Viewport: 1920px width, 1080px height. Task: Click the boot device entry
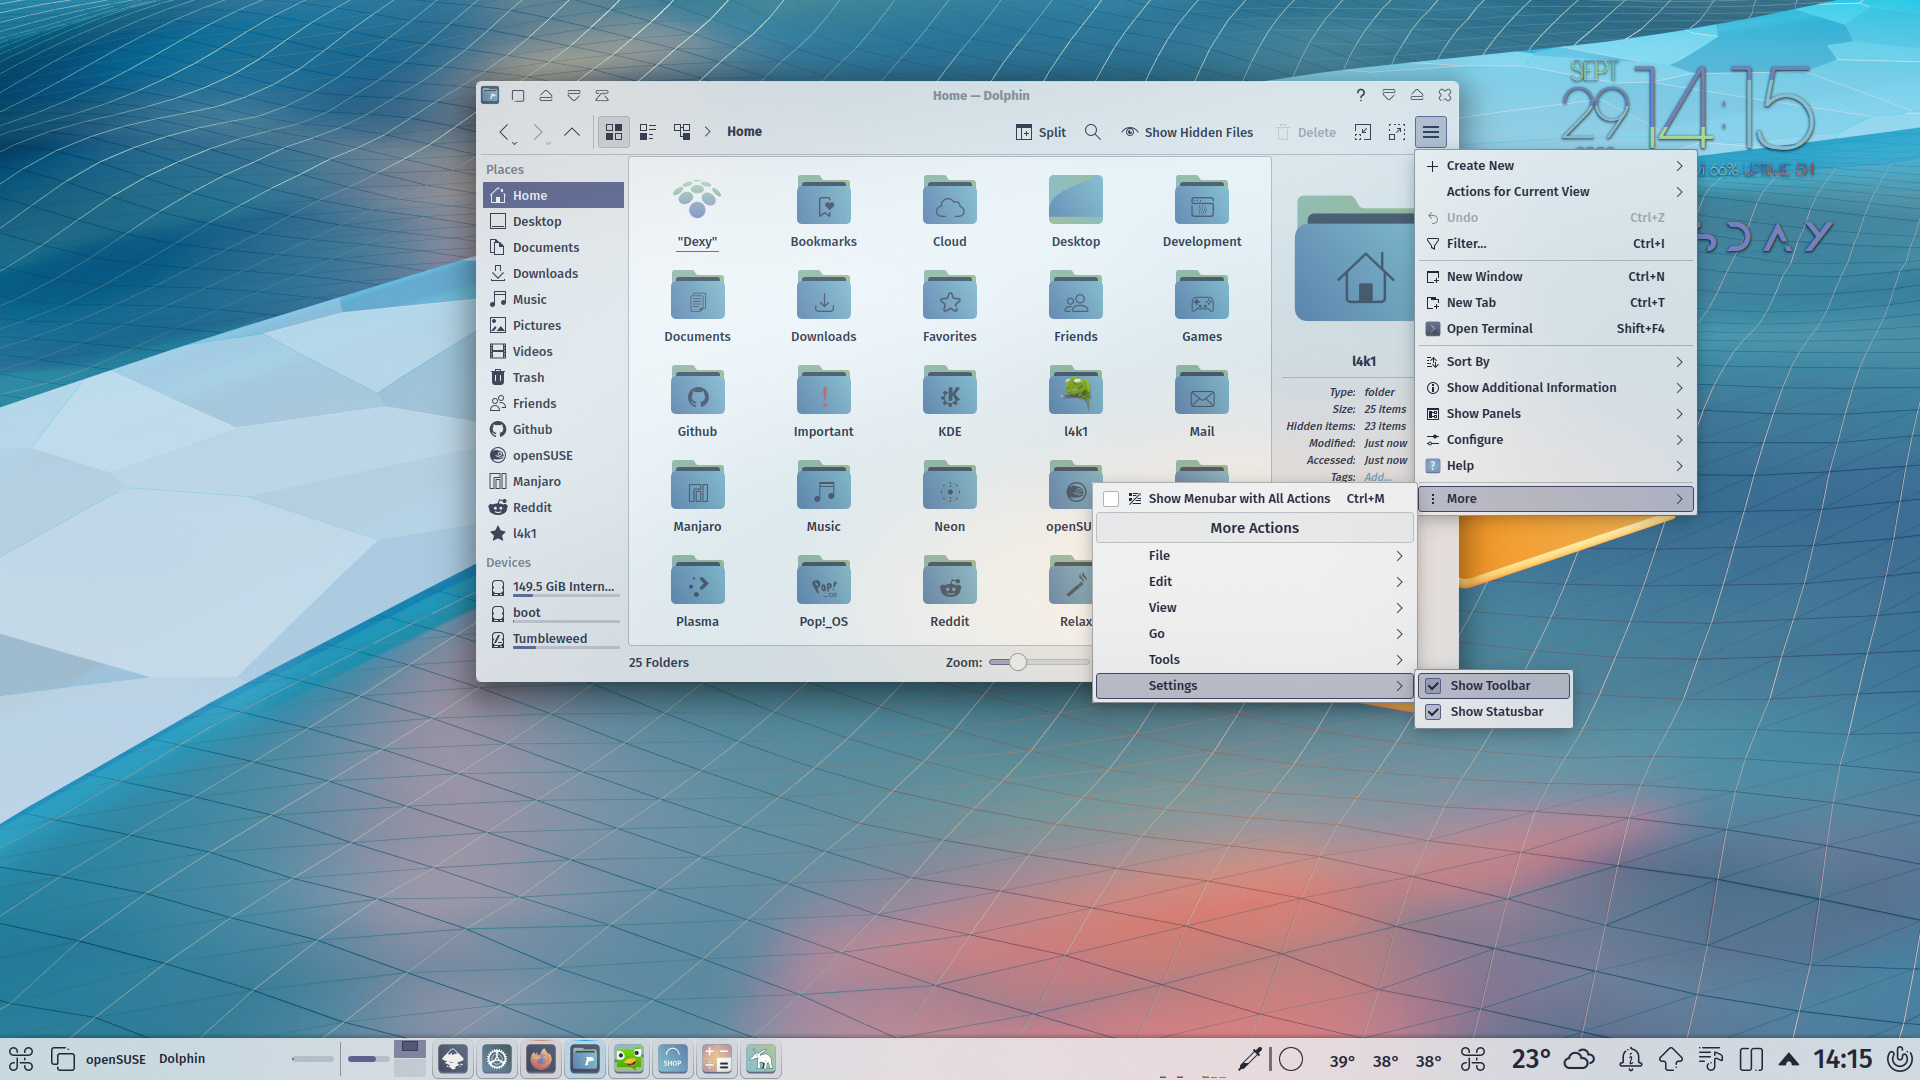pyautogui.click(x=553, y=613)
